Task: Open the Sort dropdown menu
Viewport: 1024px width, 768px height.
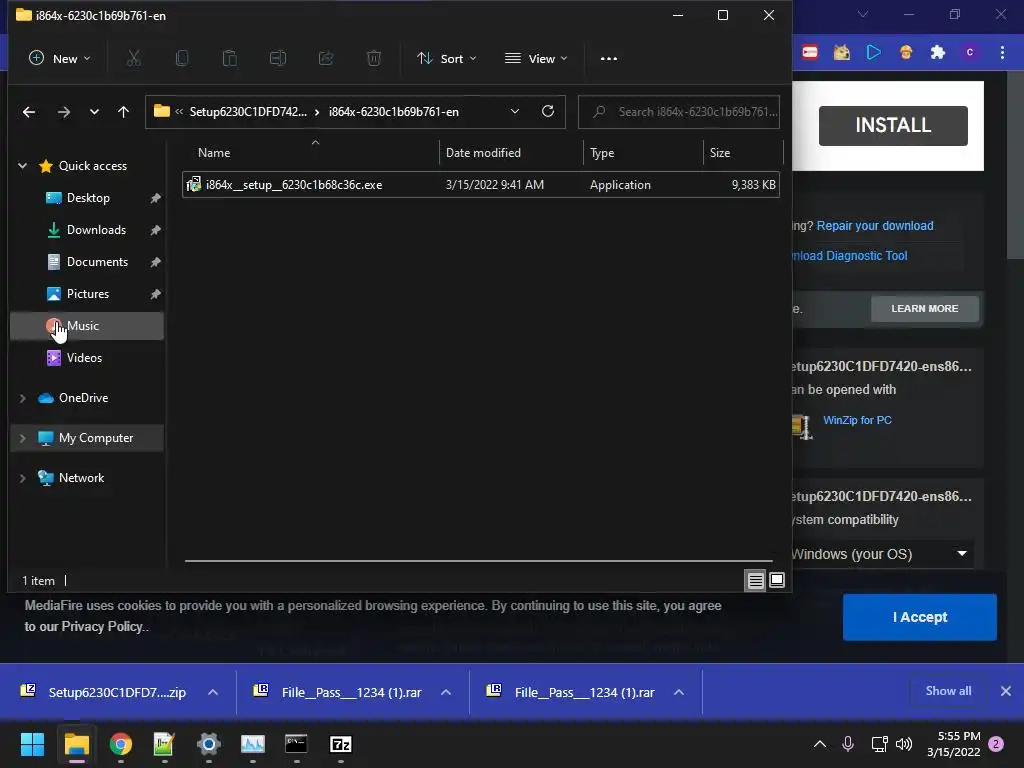Action: click(447, 59)
